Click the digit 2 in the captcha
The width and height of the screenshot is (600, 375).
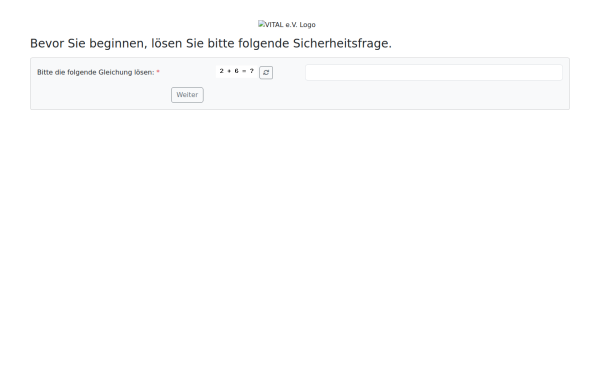(222, 71)
